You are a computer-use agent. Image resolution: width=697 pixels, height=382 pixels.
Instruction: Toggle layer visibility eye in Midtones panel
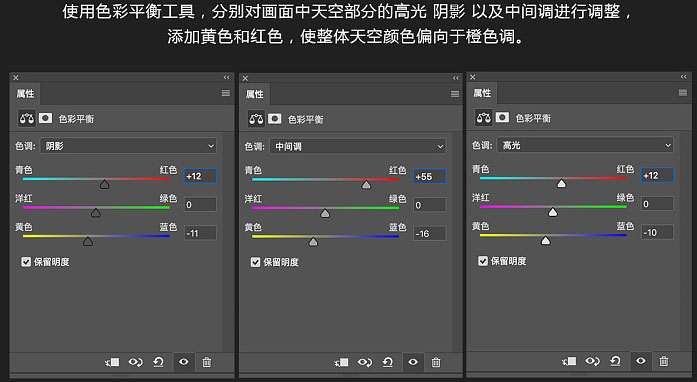tap(413, 362)
